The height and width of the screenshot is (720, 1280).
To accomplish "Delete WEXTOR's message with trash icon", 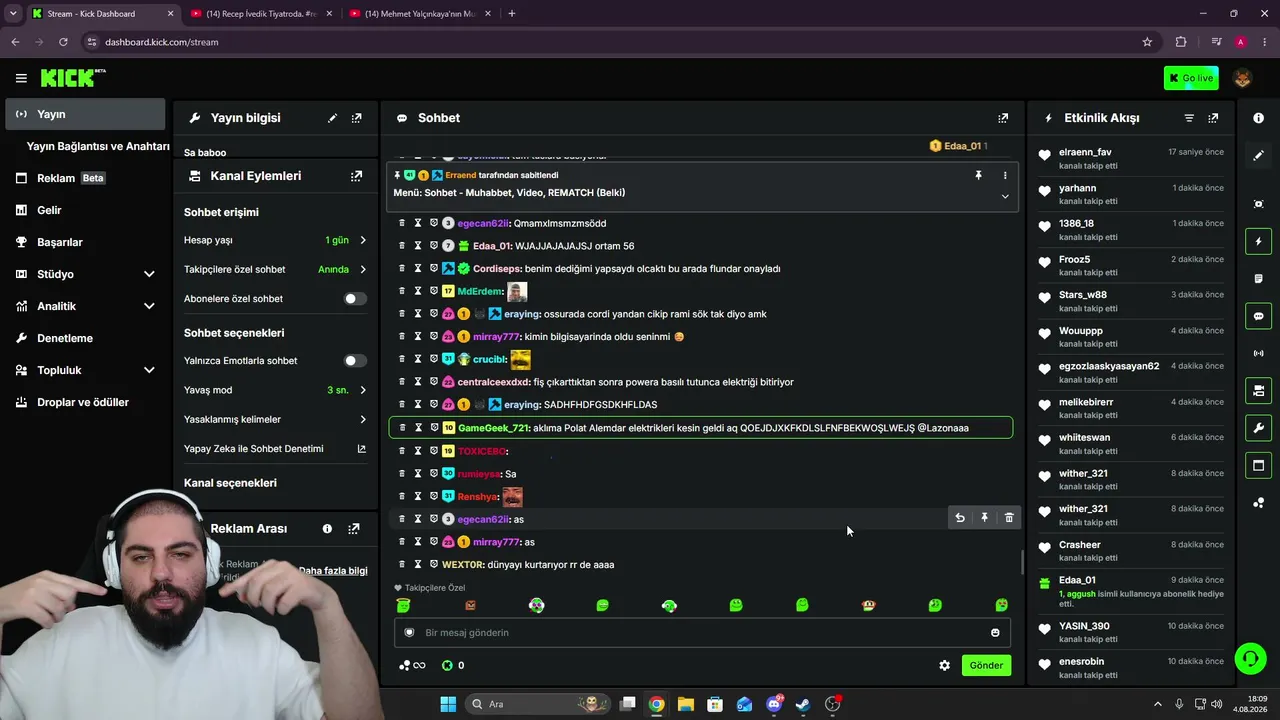I will tap(402, 564).
